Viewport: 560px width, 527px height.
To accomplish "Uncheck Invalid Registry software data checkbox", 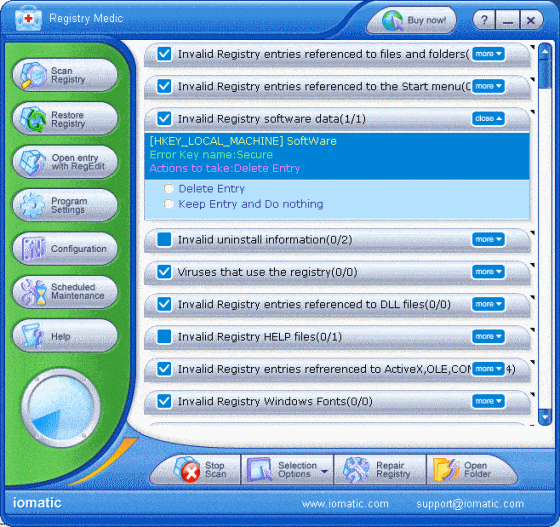I will (164, 118).
